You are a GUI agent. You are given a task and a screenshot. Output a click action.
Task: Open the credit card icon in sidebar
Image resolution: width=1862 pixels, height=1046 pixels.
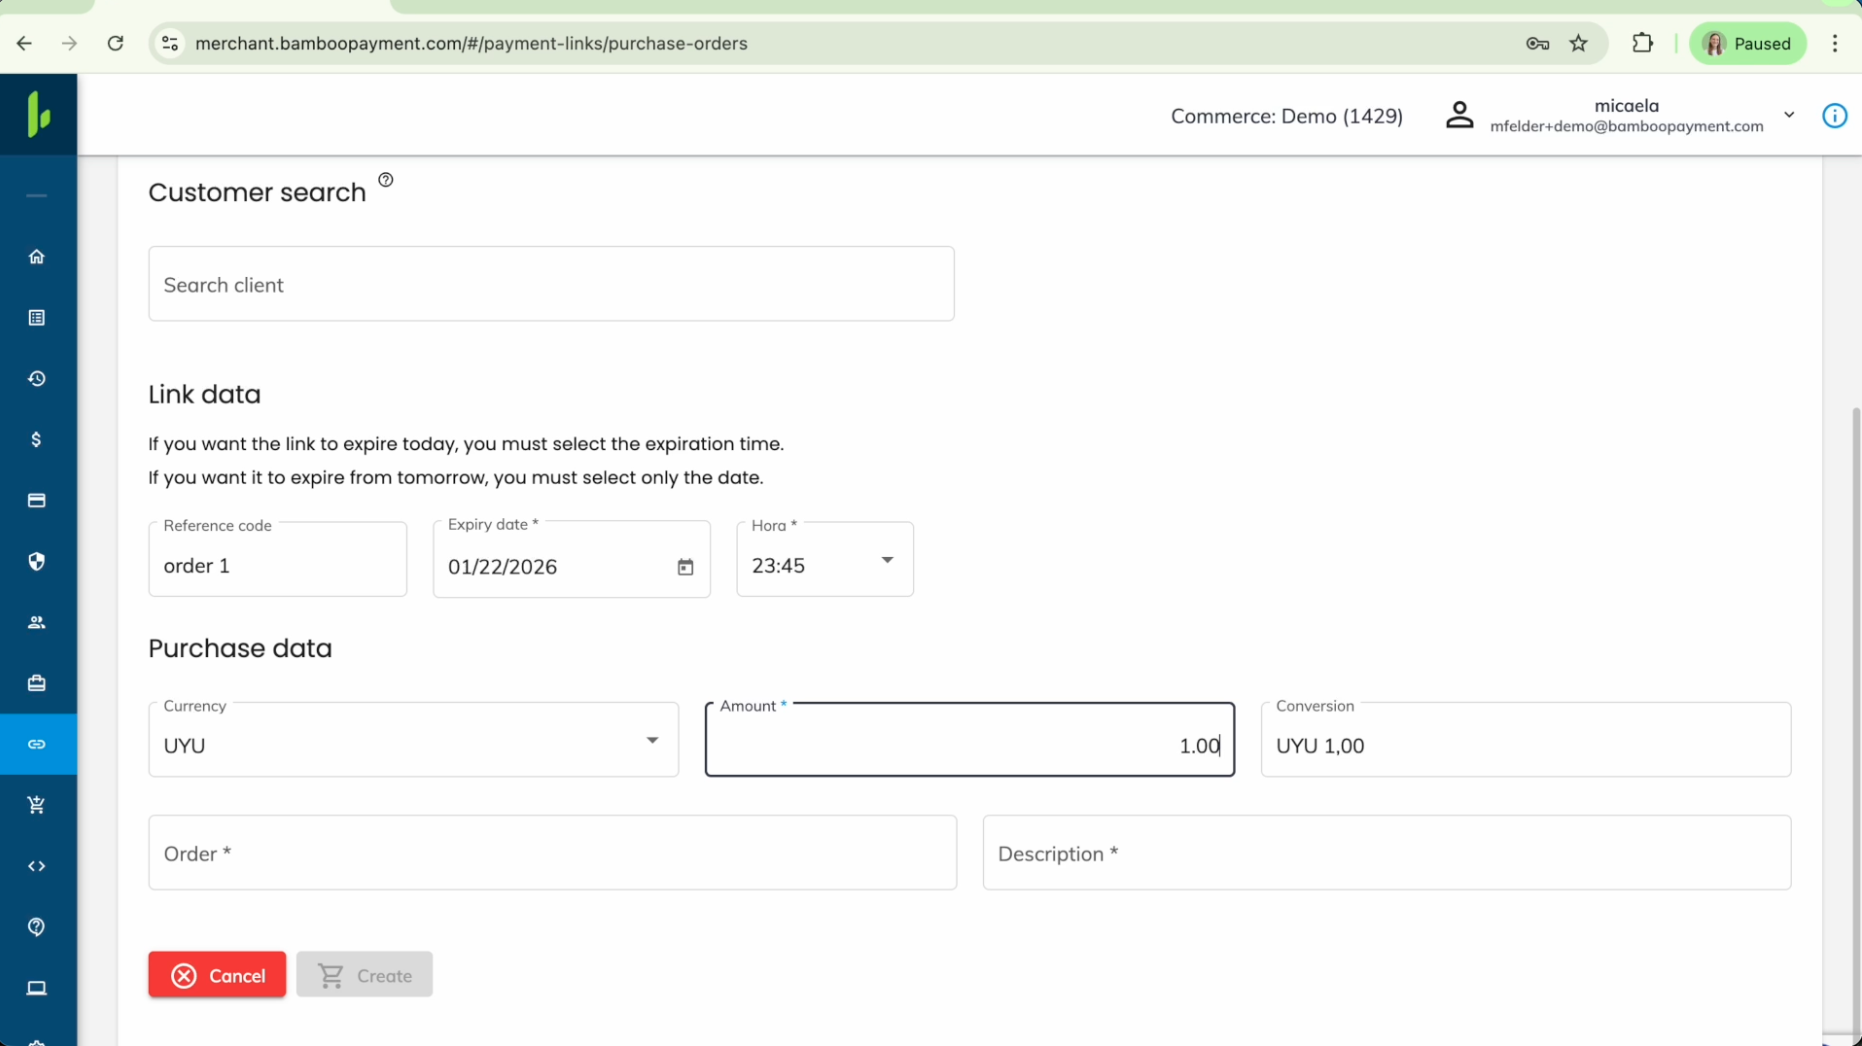pyautogui.click(x=37, y=501)
